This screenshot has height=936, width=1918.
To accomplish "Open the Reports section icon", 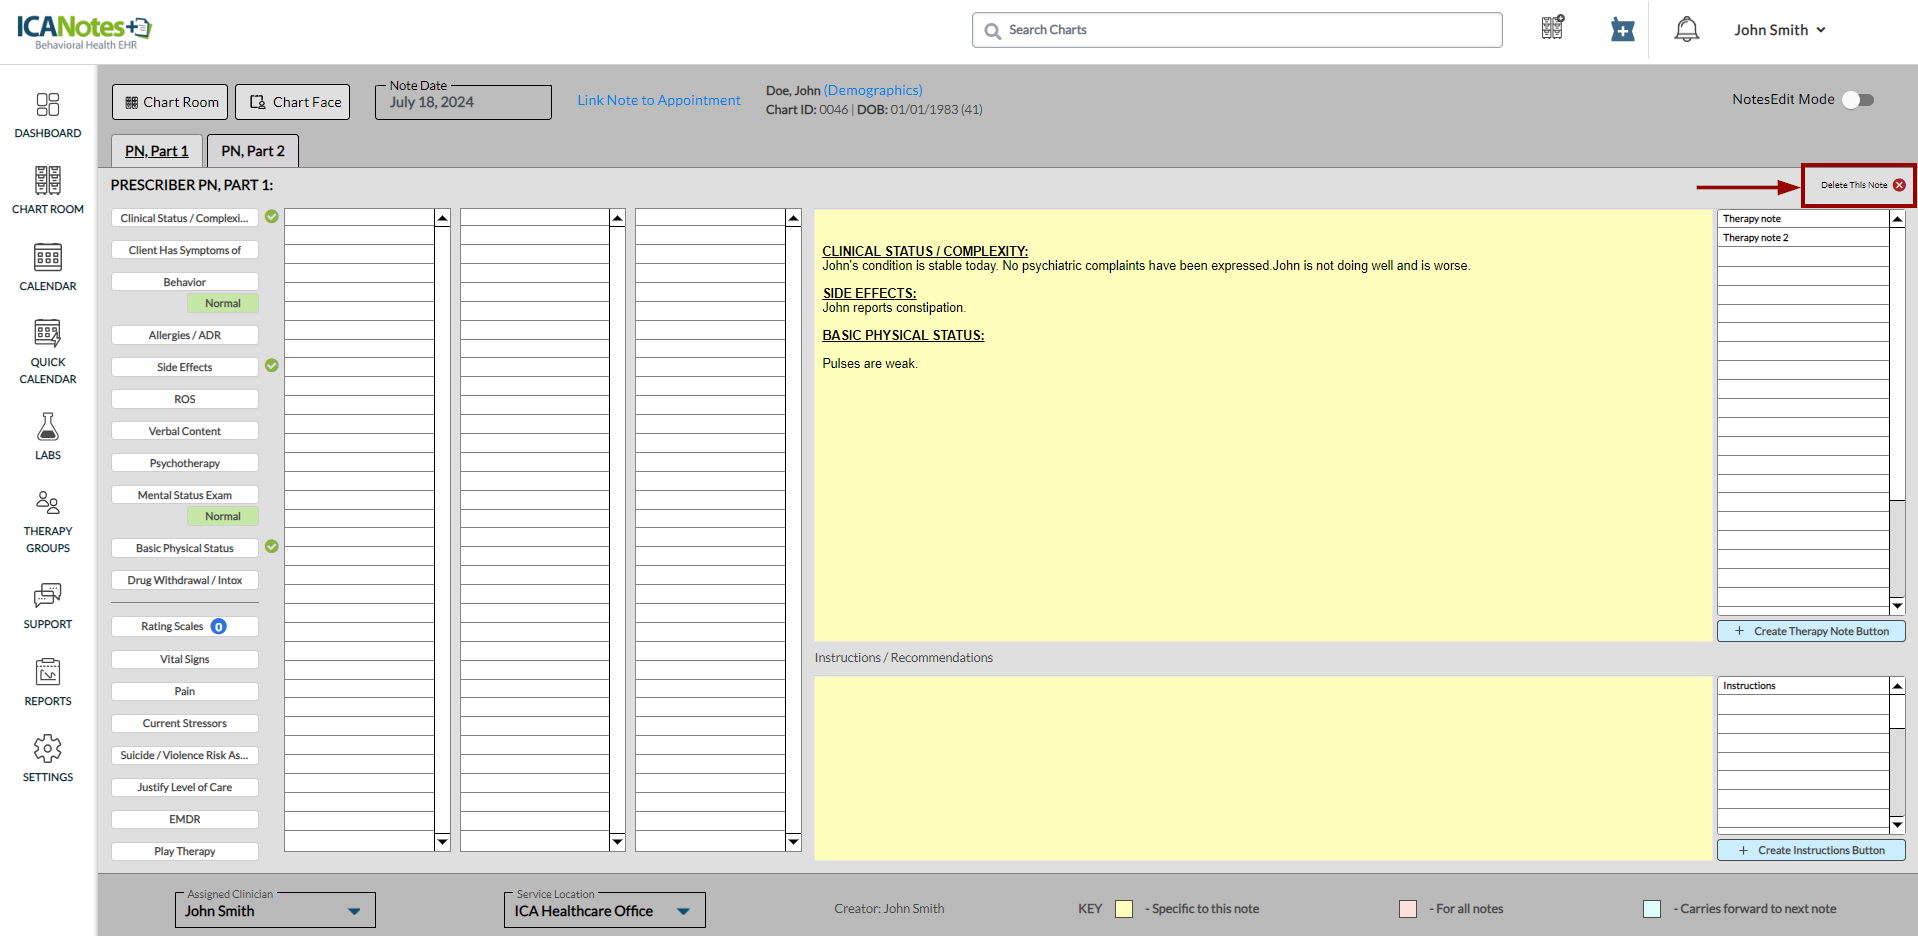I will [x=48, y=682].
